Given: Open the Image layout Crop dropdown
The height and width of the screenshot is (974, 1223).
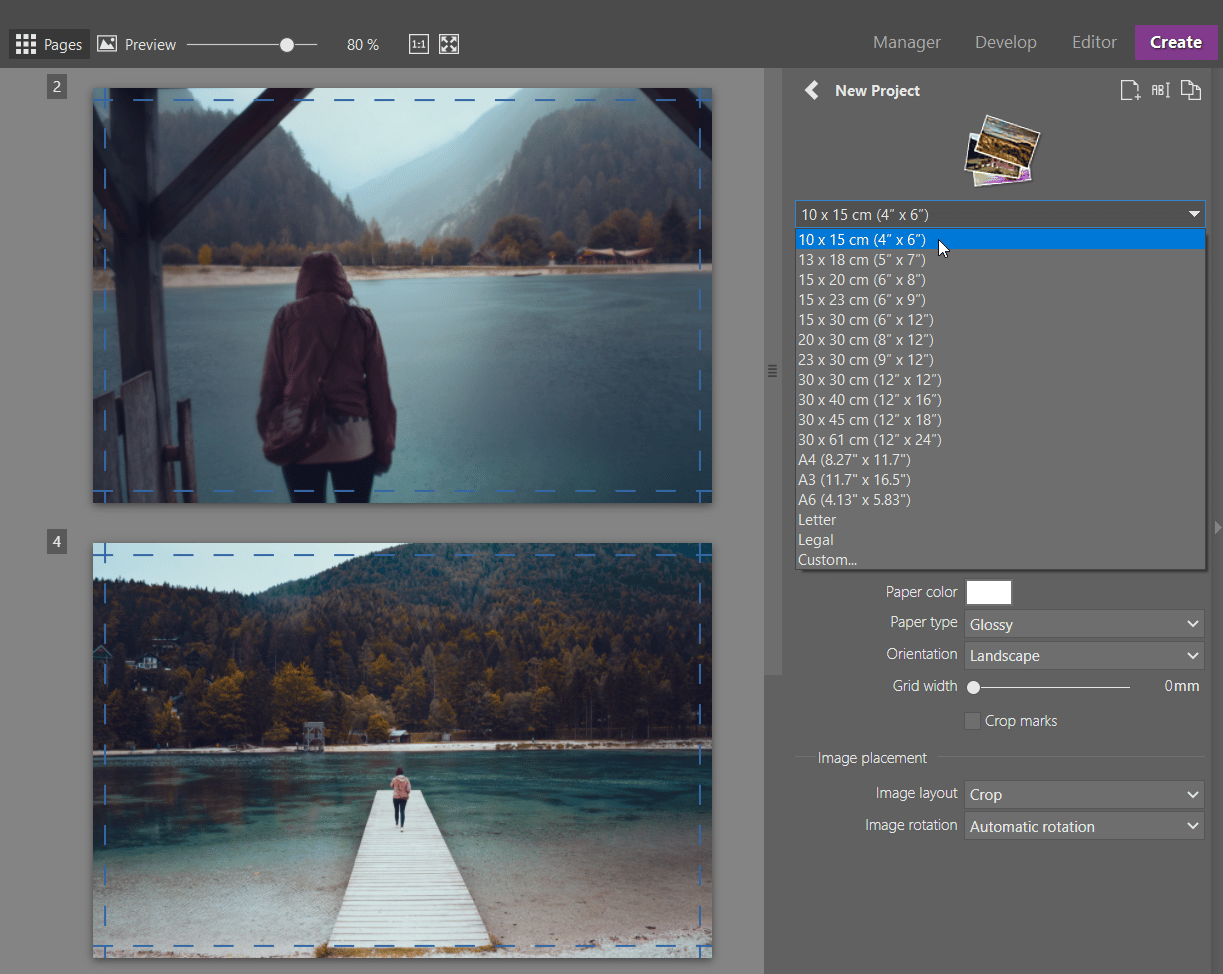Looking at the screenshot, I should (x=1084, y=795).
